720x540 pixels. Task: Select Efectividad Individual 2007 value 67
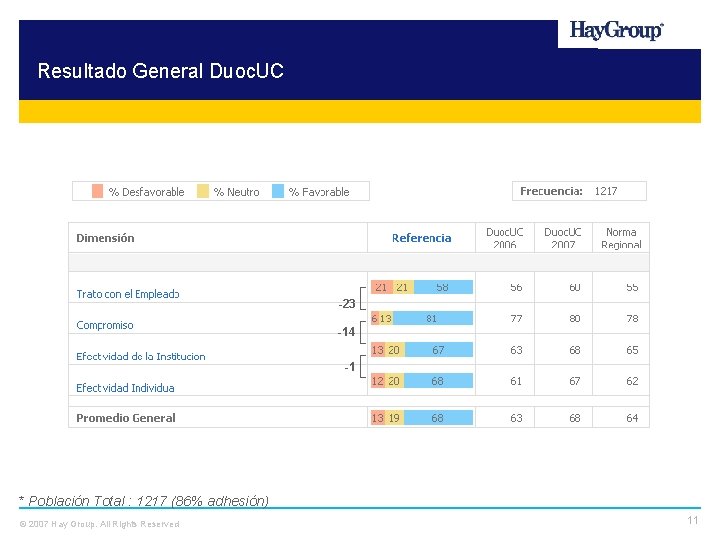tap(574, 381)
